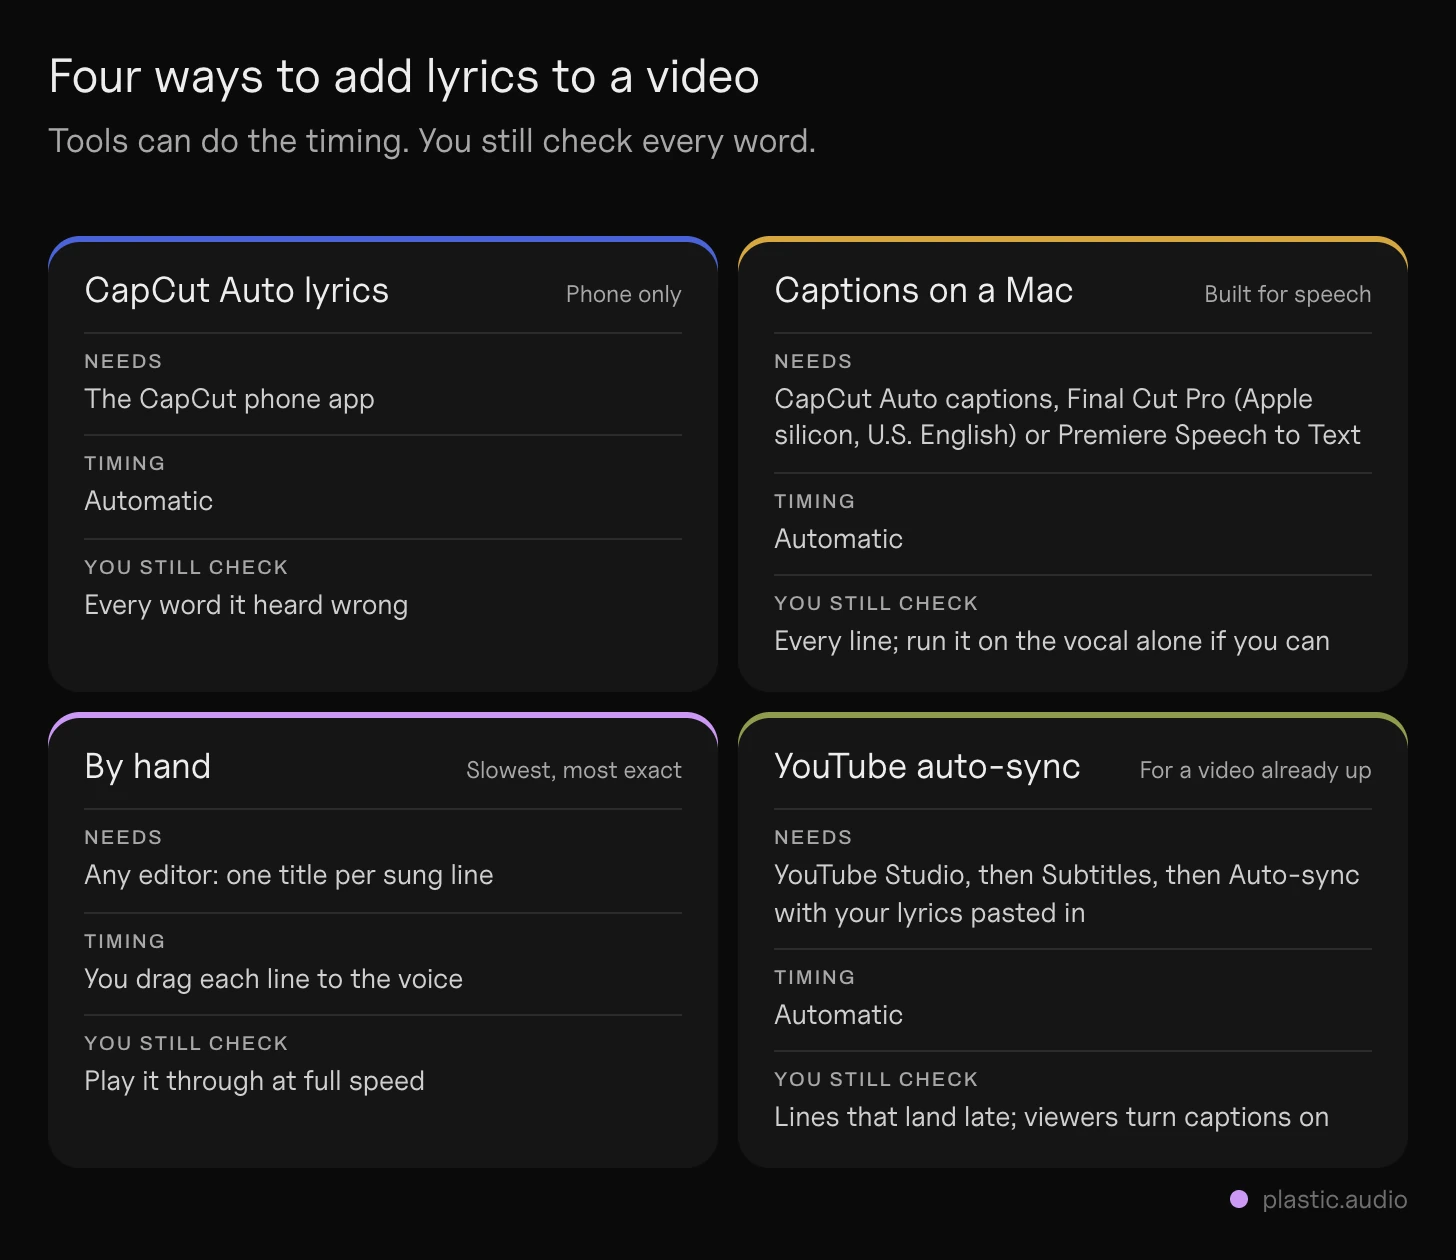Select the "Phone only" tag
The height and width of the screenshot is (1260, 1456).
(x=624, y=294)
